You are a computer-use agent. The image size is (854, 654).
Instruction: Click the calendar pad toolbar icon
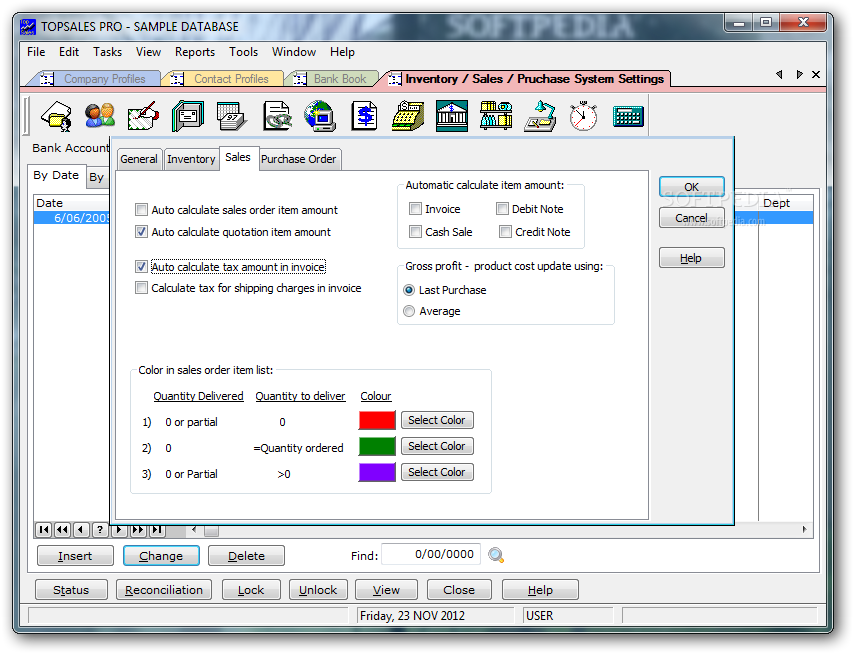point(231,116)
